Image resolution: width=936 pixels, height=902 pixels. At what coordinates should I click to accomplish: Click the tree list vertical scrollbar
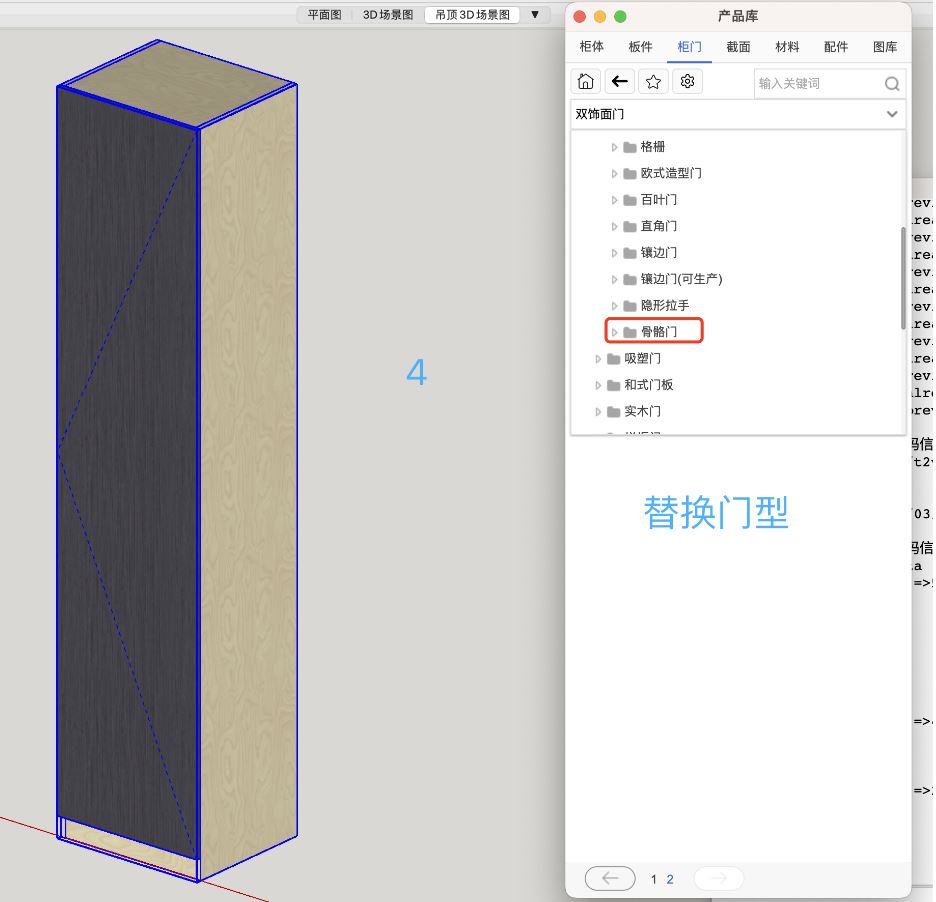tap(904, 277)
